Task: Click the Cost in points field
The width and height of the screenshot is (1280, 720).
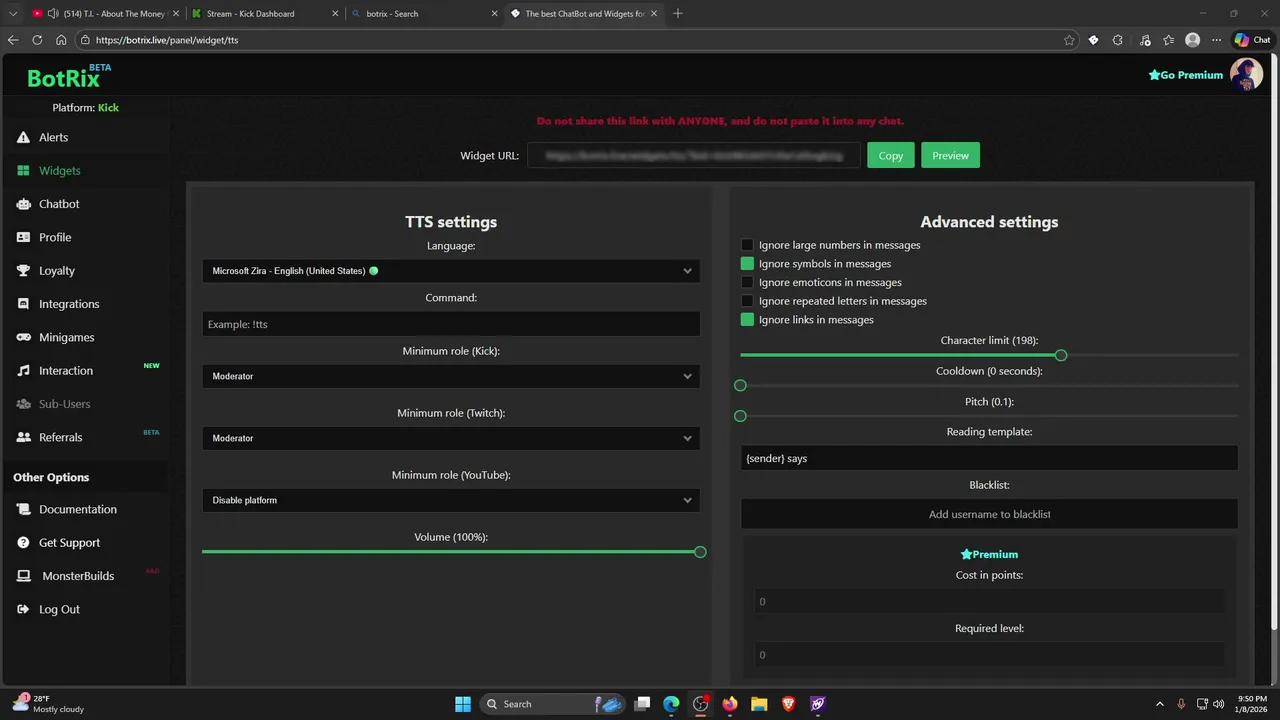Action: pyautogui.click(x=989, y=601)
